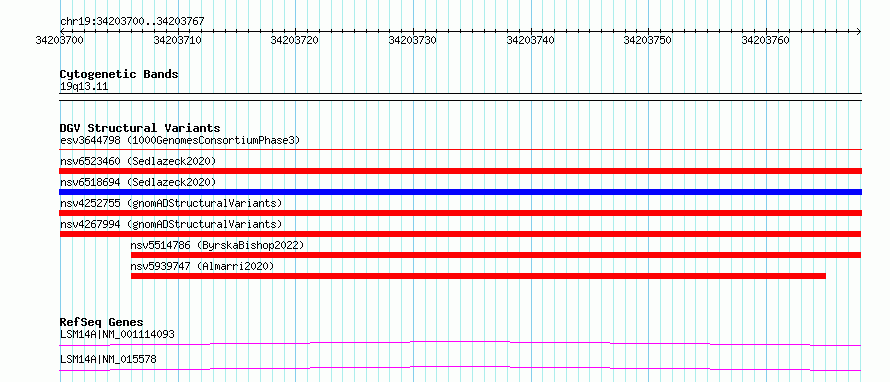Click the DGV Structural Variants track heading
This screenshot has height=382, width=890.
click(140, 128)
